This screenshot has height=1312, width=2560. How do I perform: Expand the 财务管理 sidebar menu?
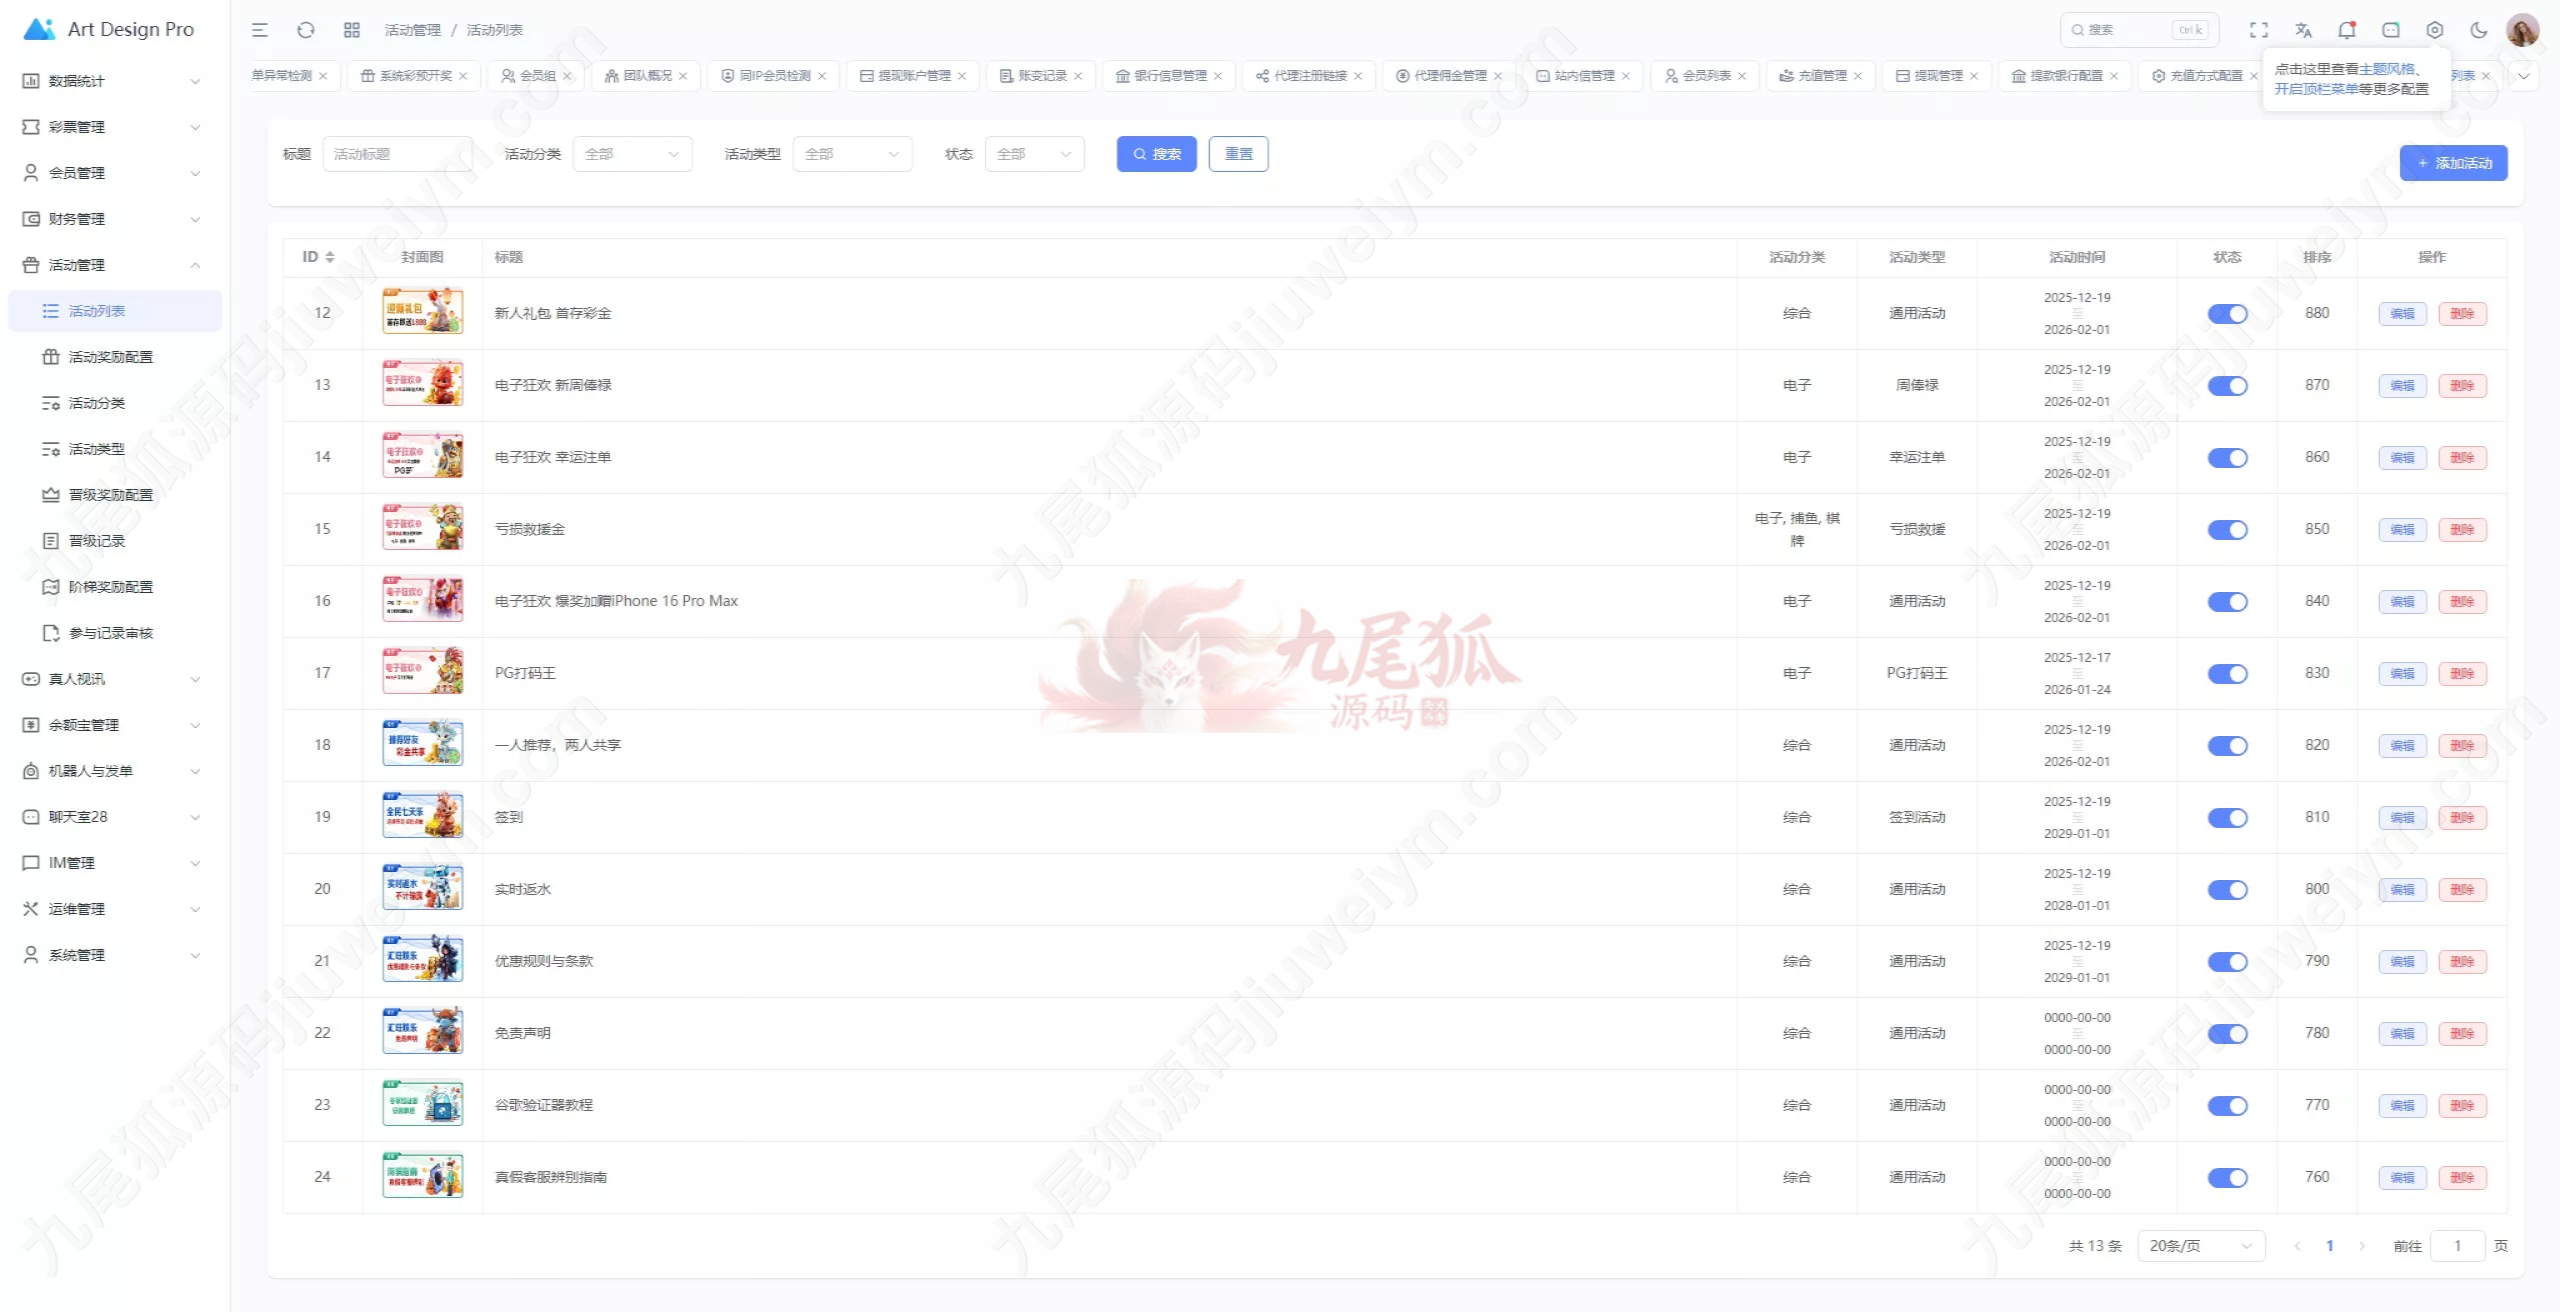coord(112,219)
